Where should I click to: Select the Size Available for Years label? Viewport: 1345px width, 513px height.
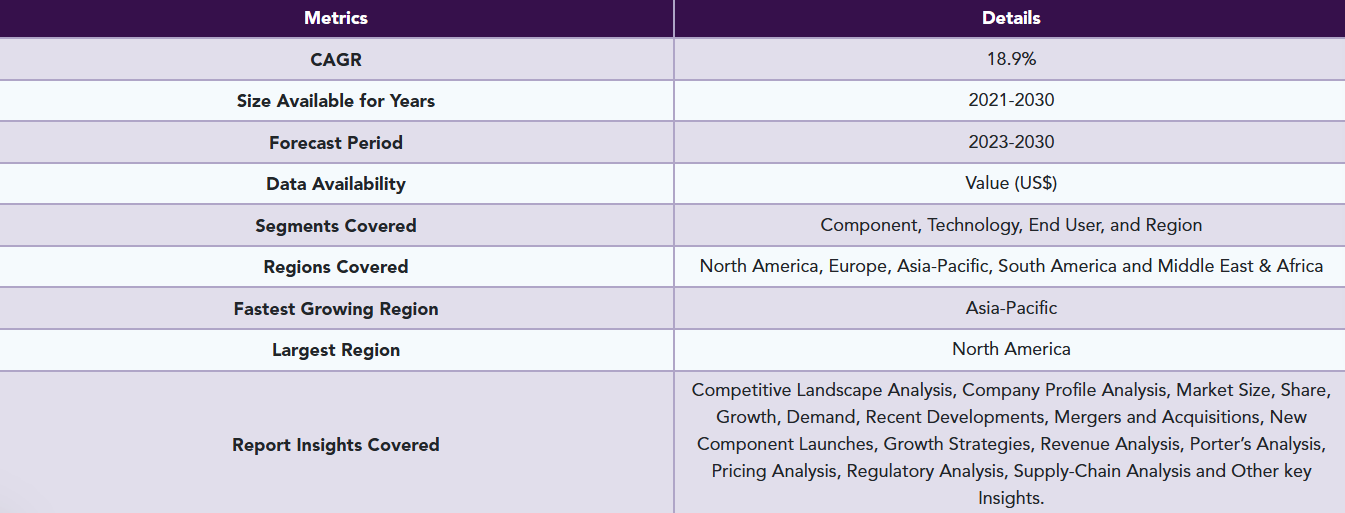pyautogui.click(x=336, y=101)
